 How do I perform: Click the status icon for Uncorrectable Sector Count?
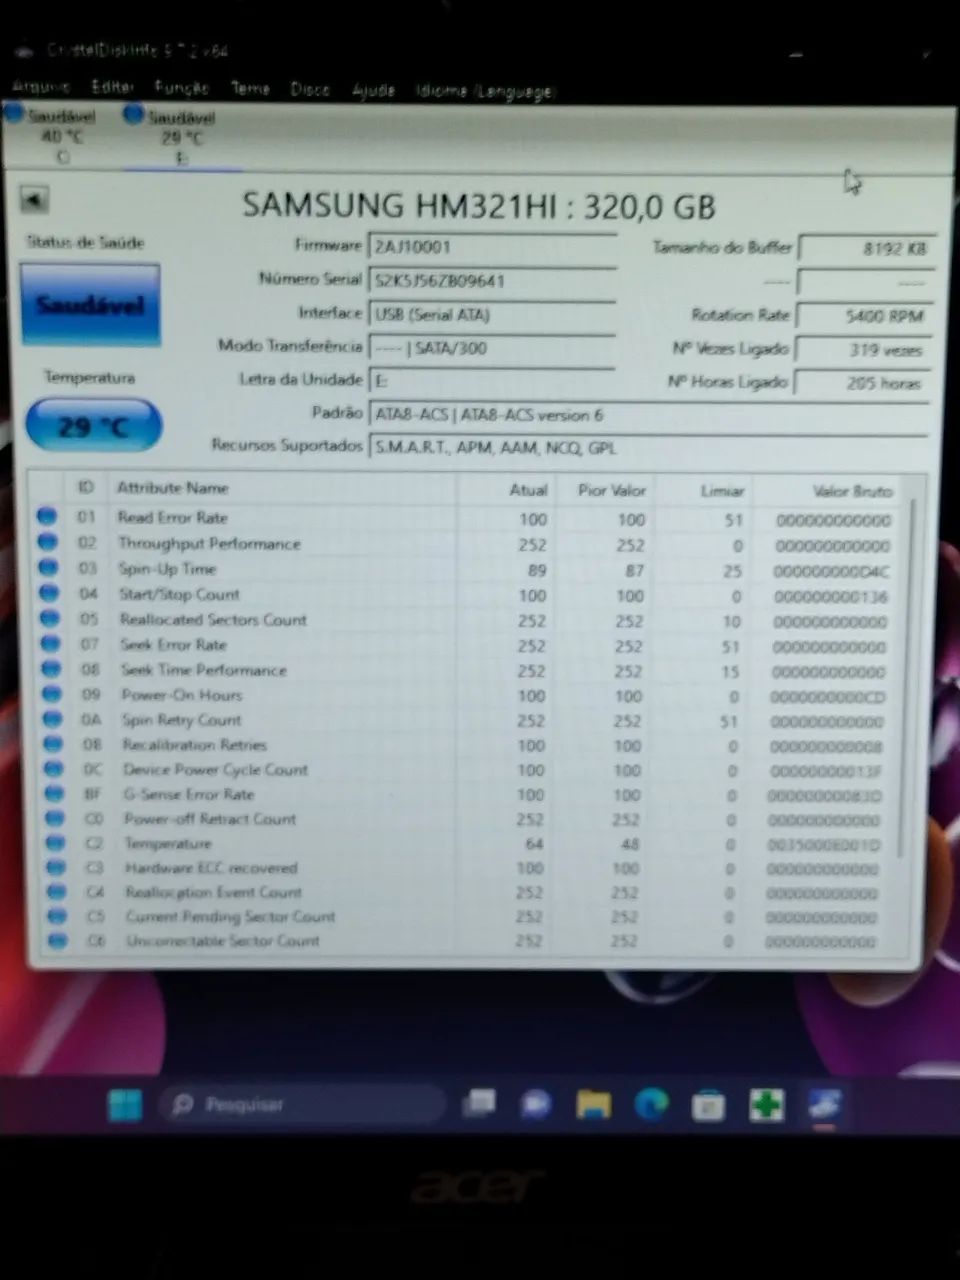tap(58, 940)
